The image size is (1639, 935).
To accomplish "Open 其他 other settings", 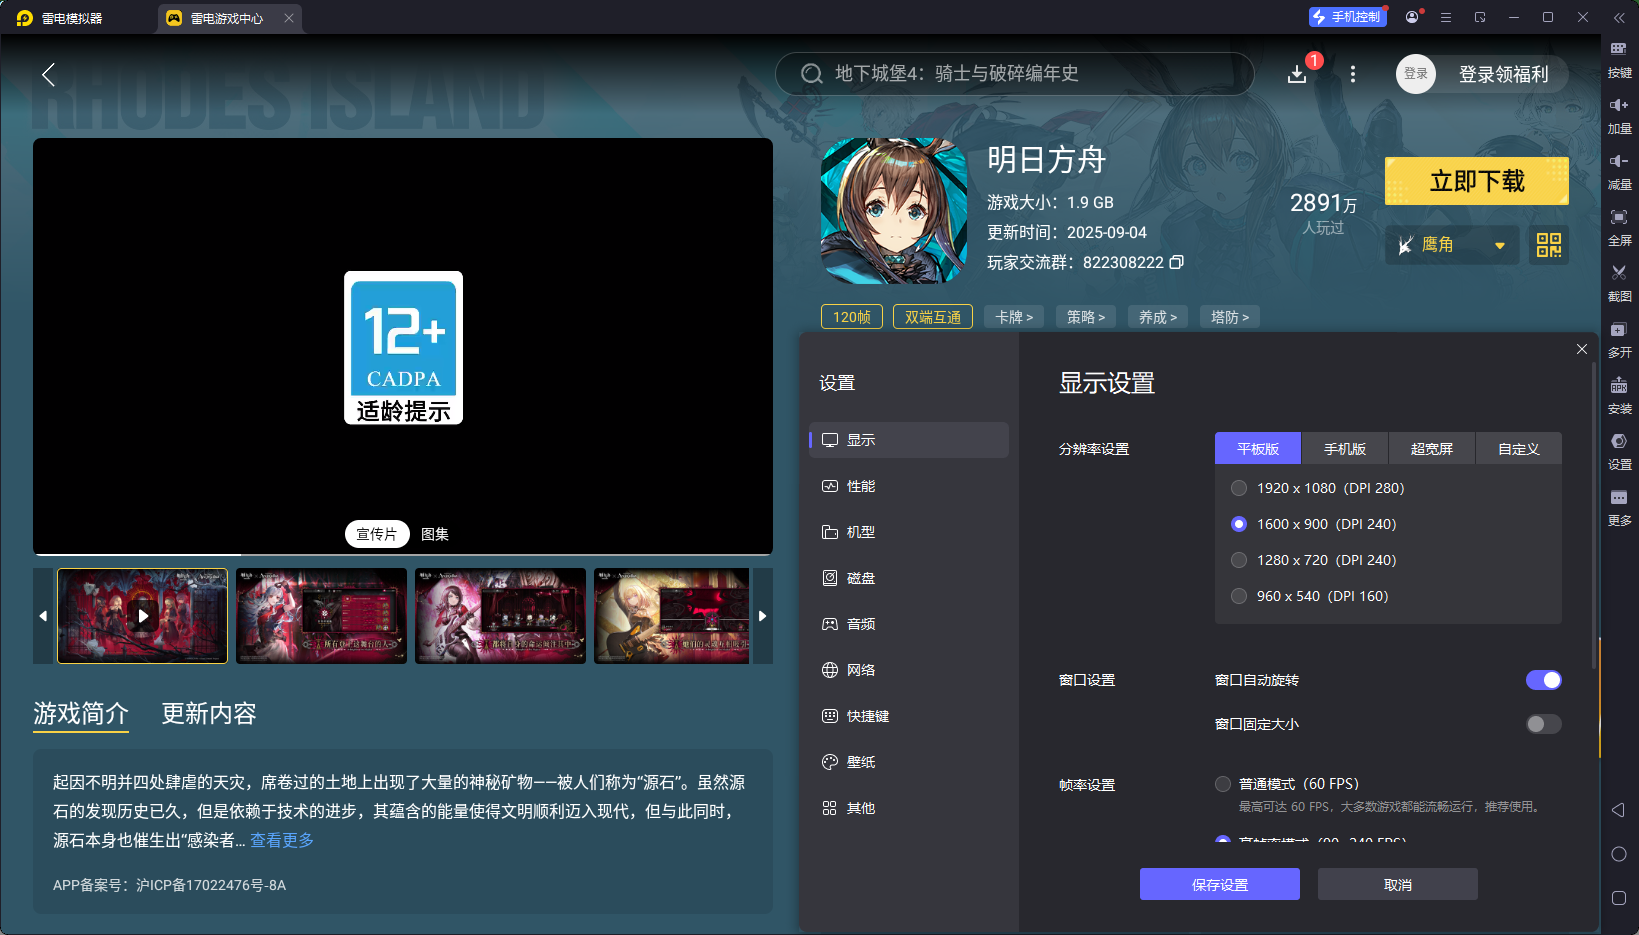I will (909, 808).
